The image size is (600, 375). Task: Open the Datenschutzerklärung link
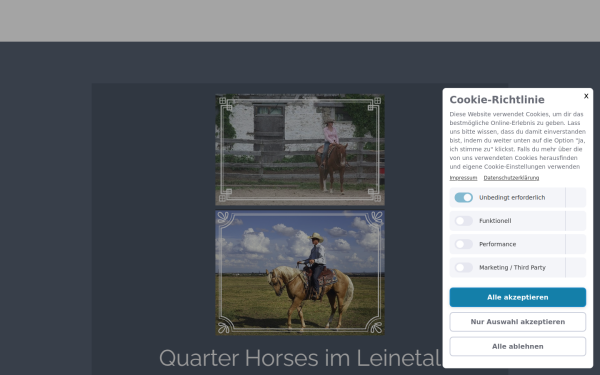511,178
